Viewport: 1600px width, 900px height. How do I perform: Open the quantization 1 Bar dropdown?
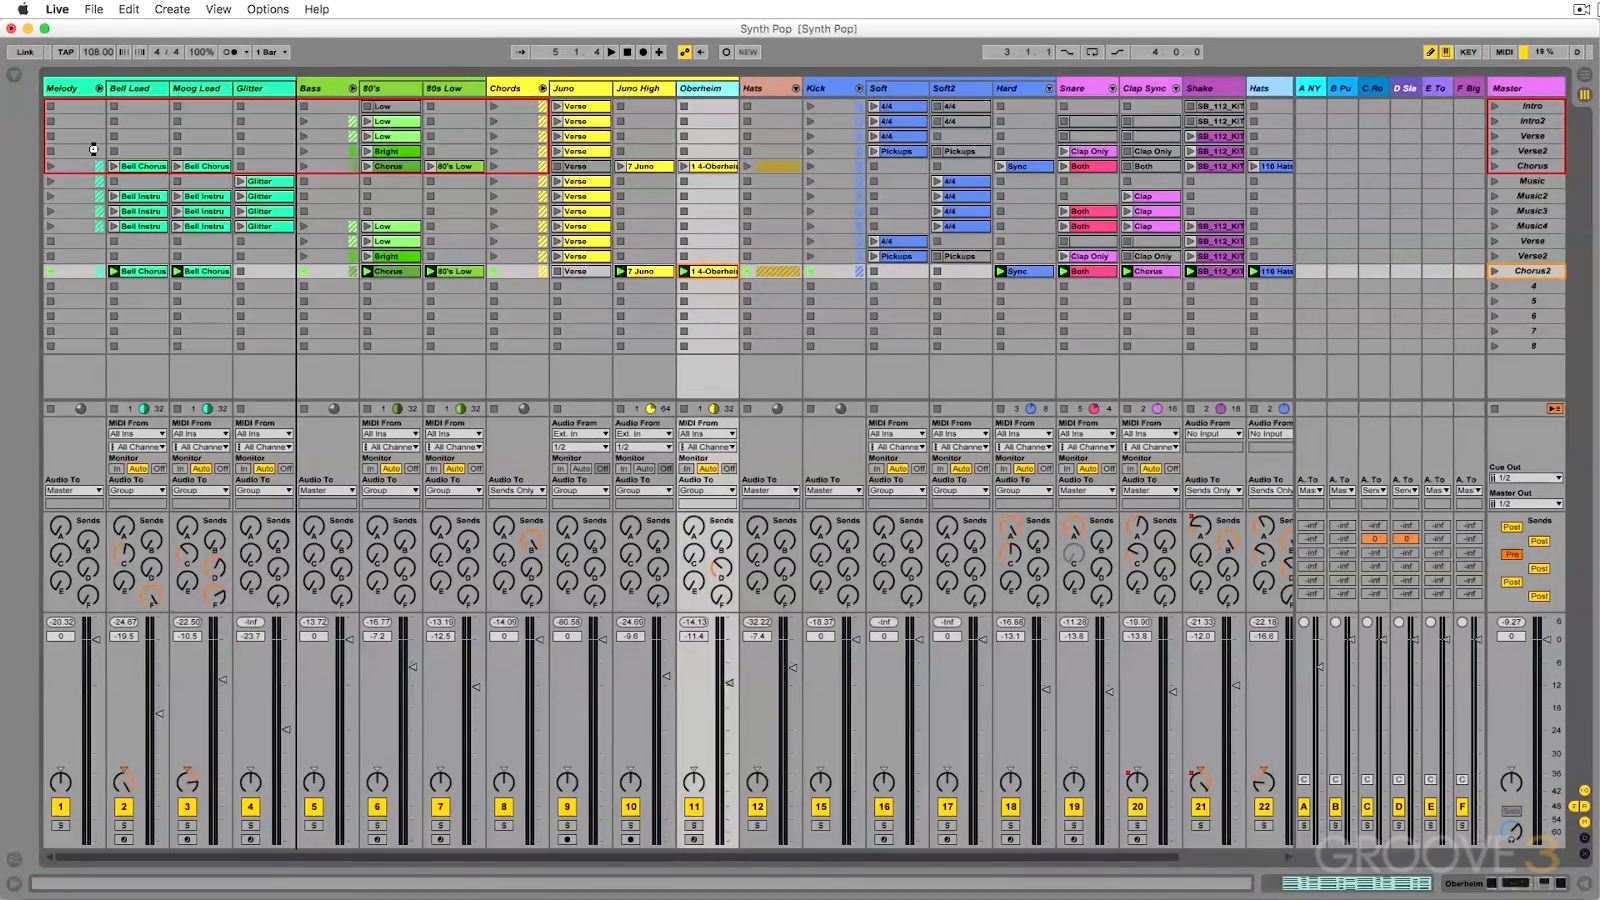[x=271, y=52]
